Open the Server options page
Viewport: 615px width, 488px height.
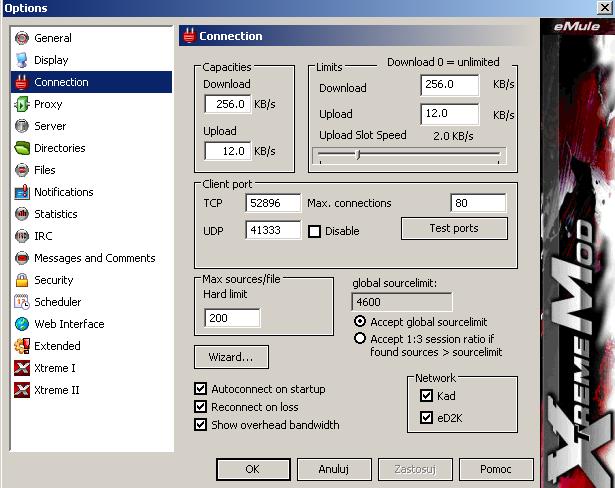91,126
